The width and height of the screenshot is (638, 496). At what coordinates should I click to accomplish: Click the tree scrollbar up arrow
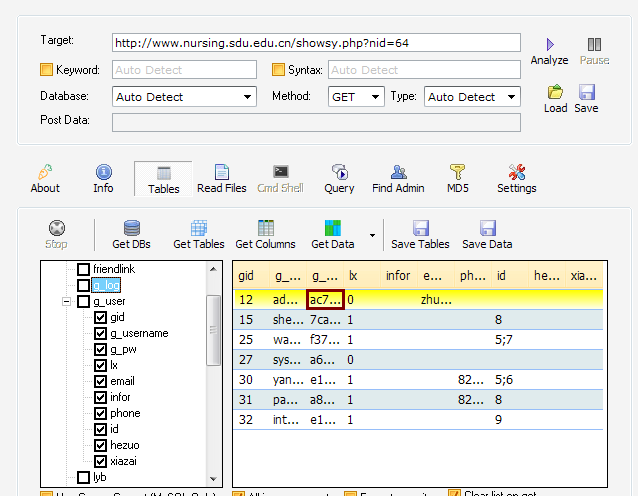click(213, 269)
